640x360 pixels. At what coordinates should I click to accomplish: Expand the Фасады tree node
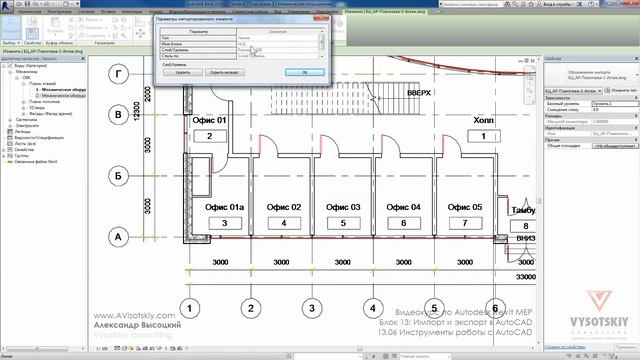click(23, 114)
